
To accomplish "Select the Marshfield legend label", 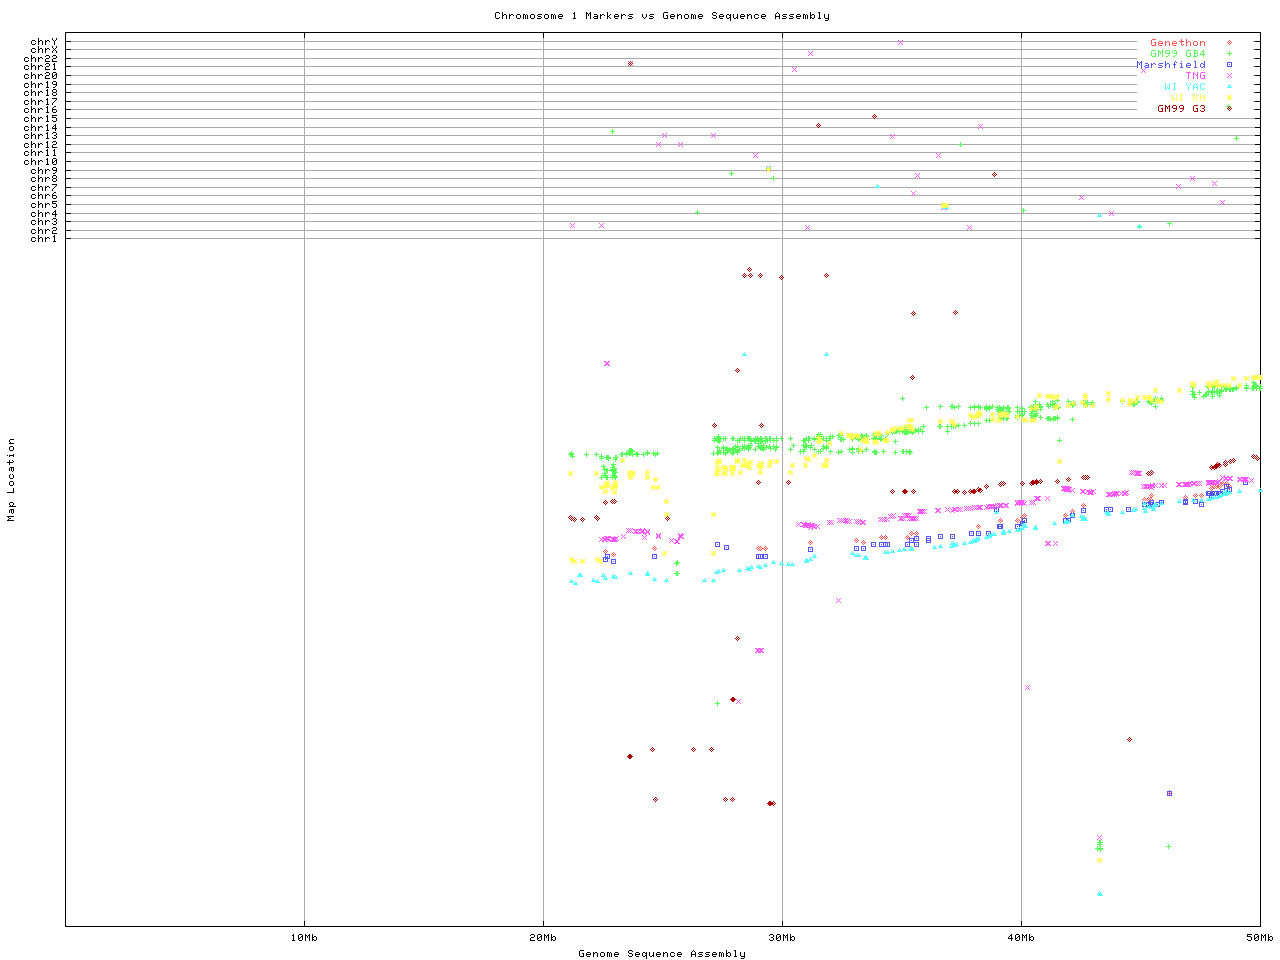I will [x=1171, y=65].
